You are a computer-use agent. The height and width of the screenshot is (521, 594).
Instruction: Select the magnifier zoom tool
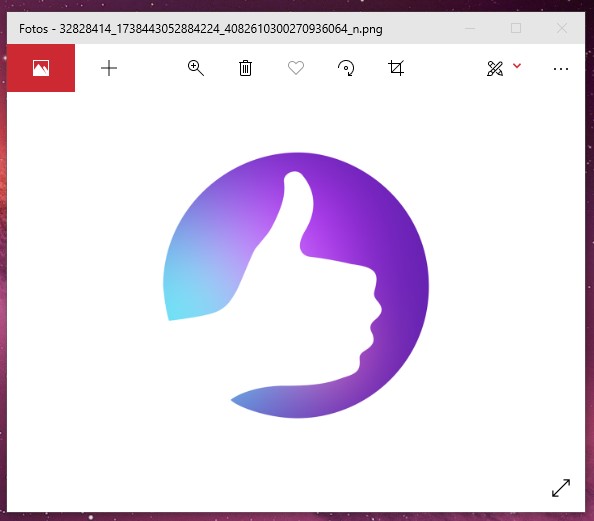click(196, 68)
